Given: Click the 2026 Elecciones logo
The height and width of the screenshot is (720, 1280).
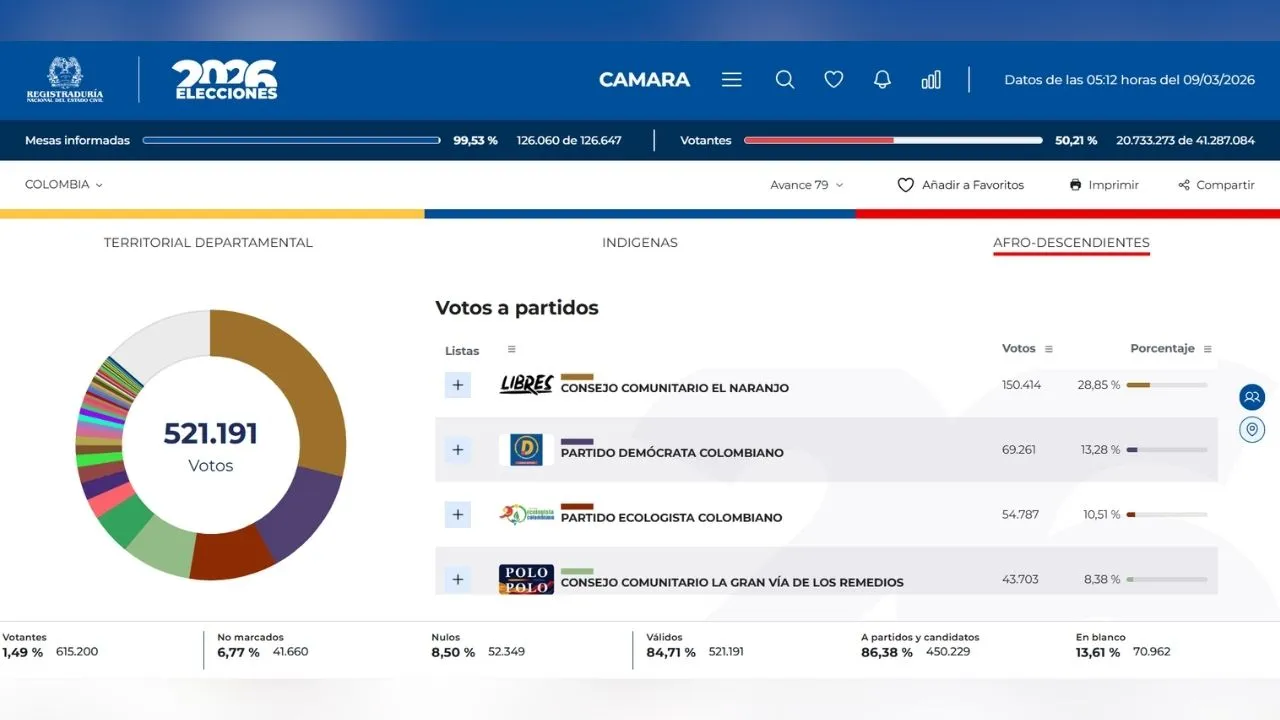Looking at the screenshot, I should click(226, 80).
